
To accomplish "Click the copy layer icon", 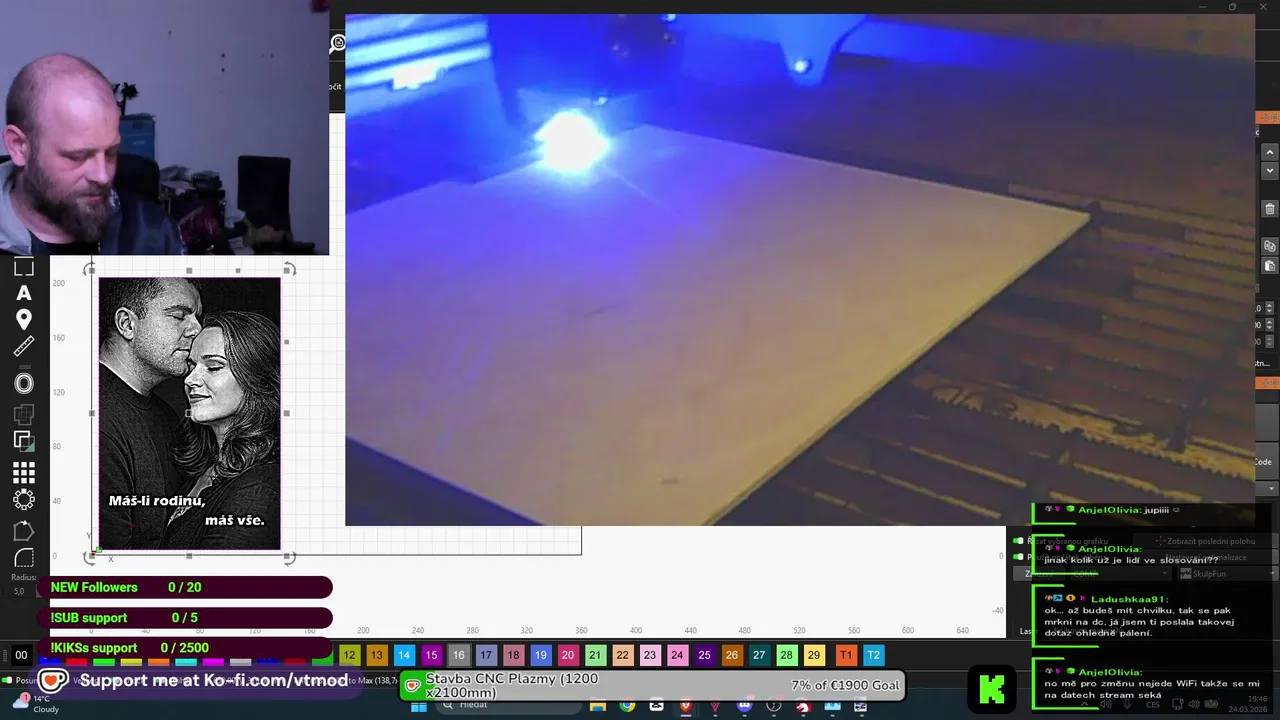I will coord(1270,246).
